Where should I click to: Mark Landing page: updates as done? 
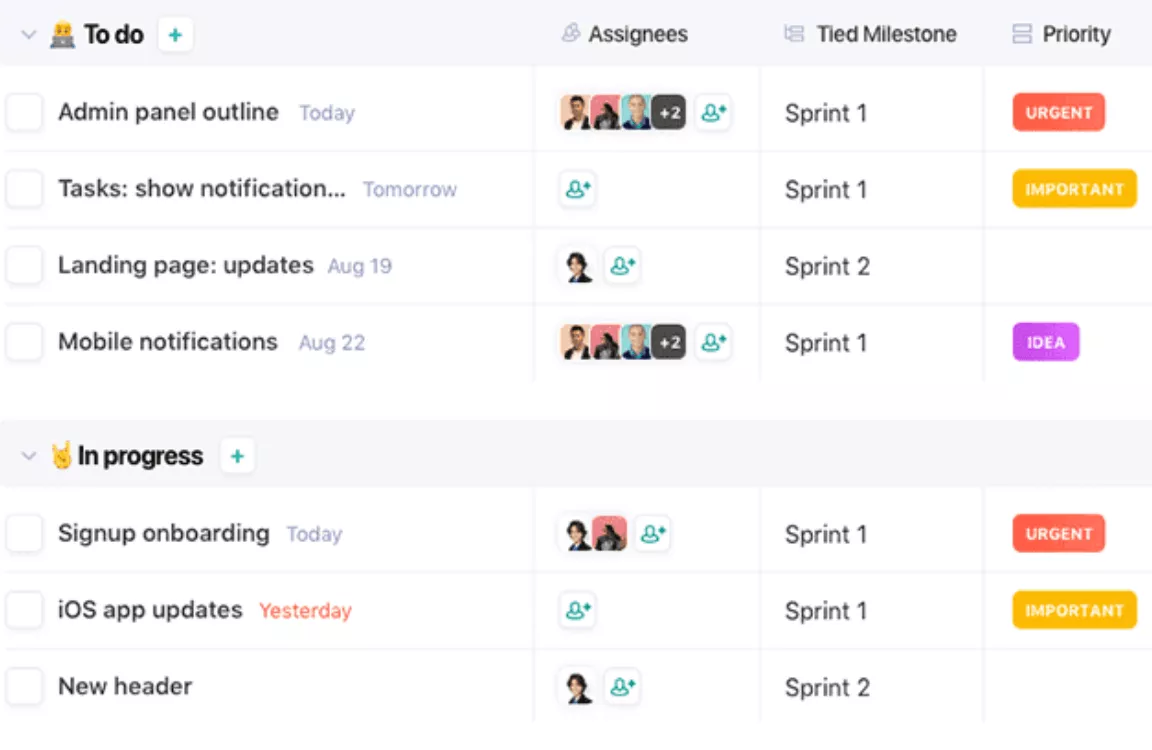(24, 265)
